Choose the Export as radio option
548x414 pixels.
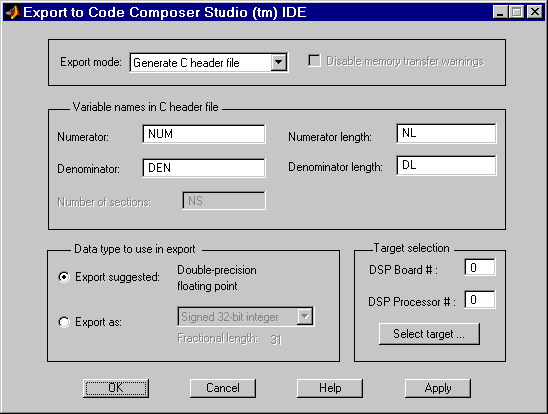(x=64, y=322)
